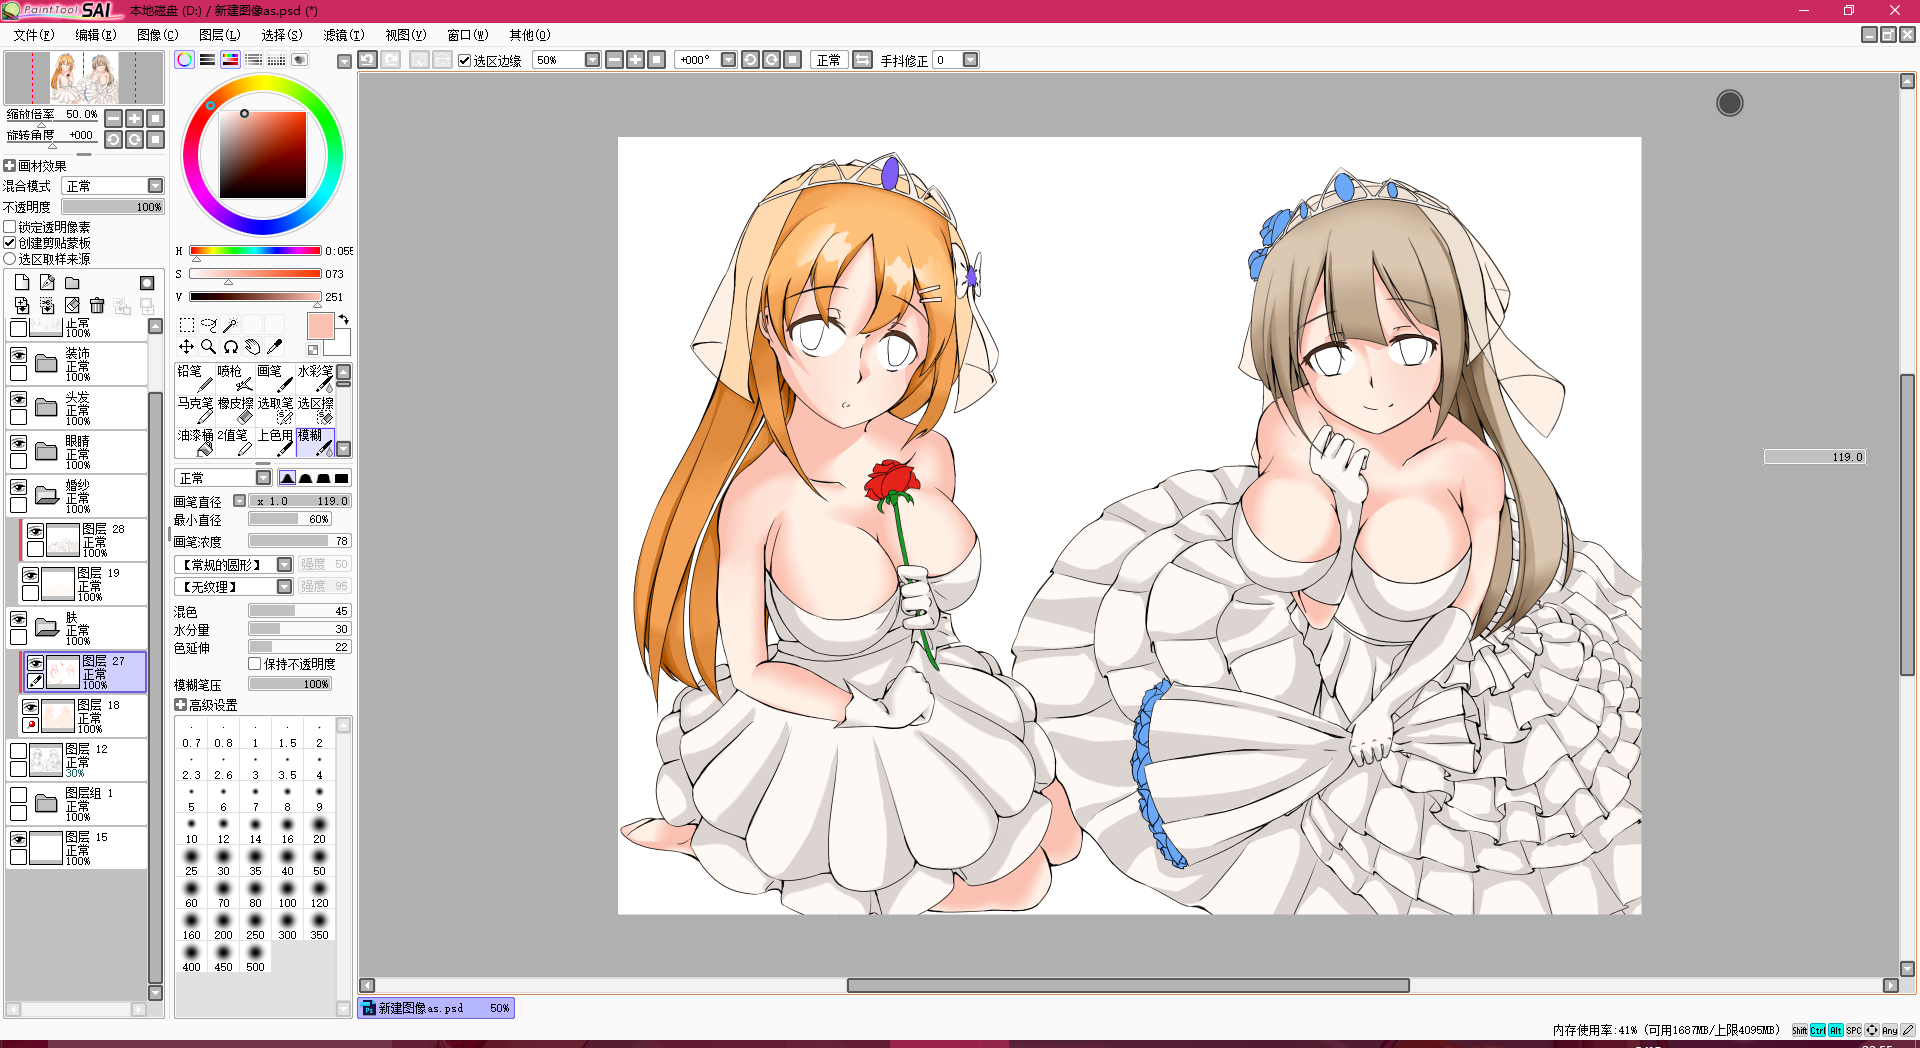Viewport: 1920px width, 1048px height.
Task: Select the 选区取样来源 radio option
Action: [10, 259]
